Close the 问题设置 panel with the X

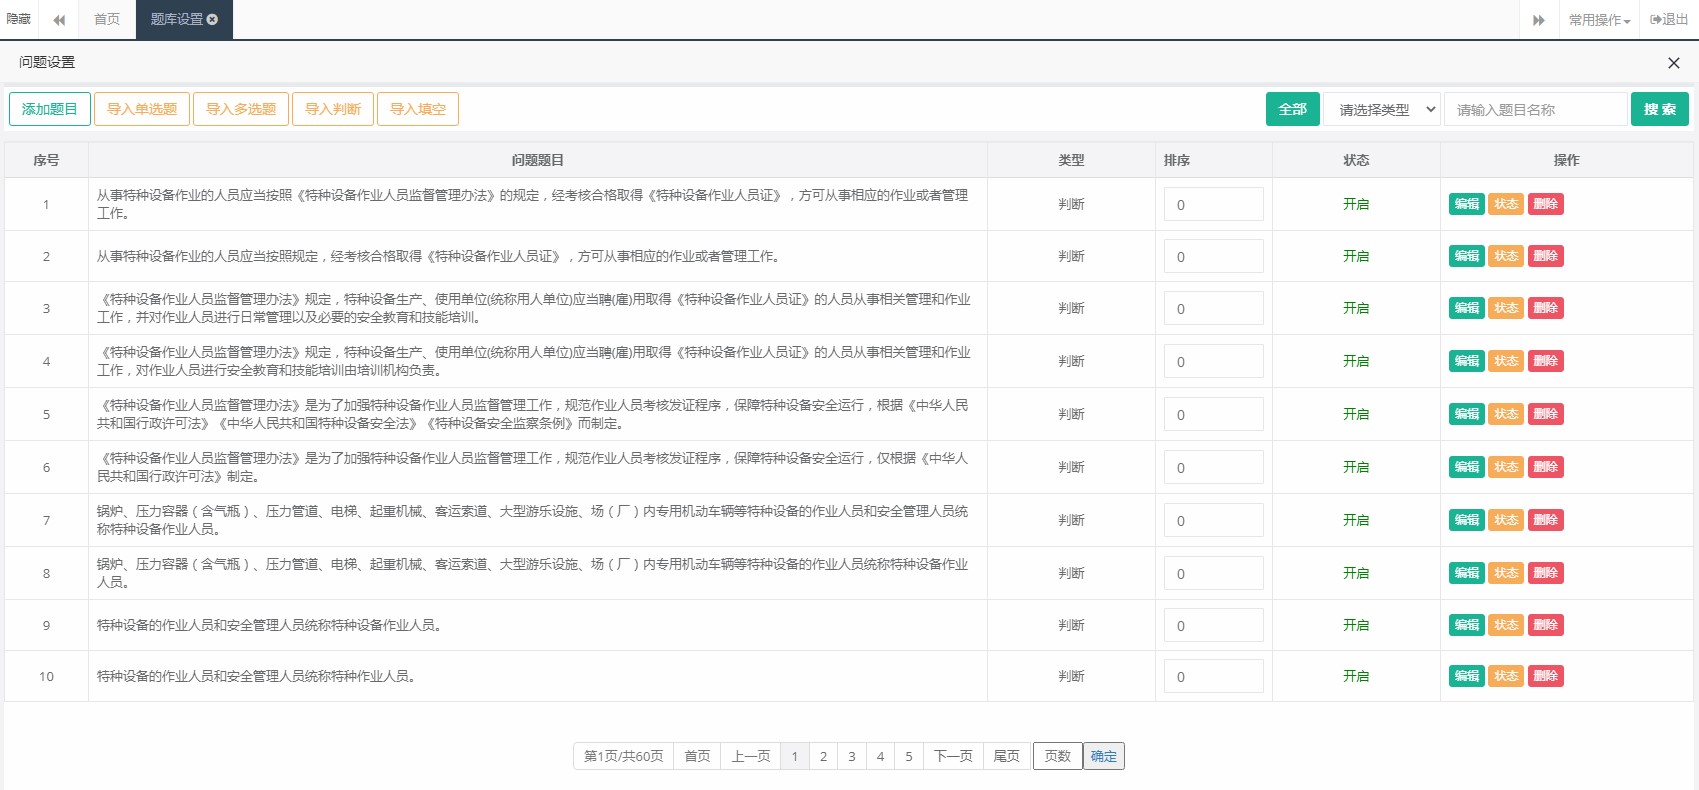(1673, 63)
